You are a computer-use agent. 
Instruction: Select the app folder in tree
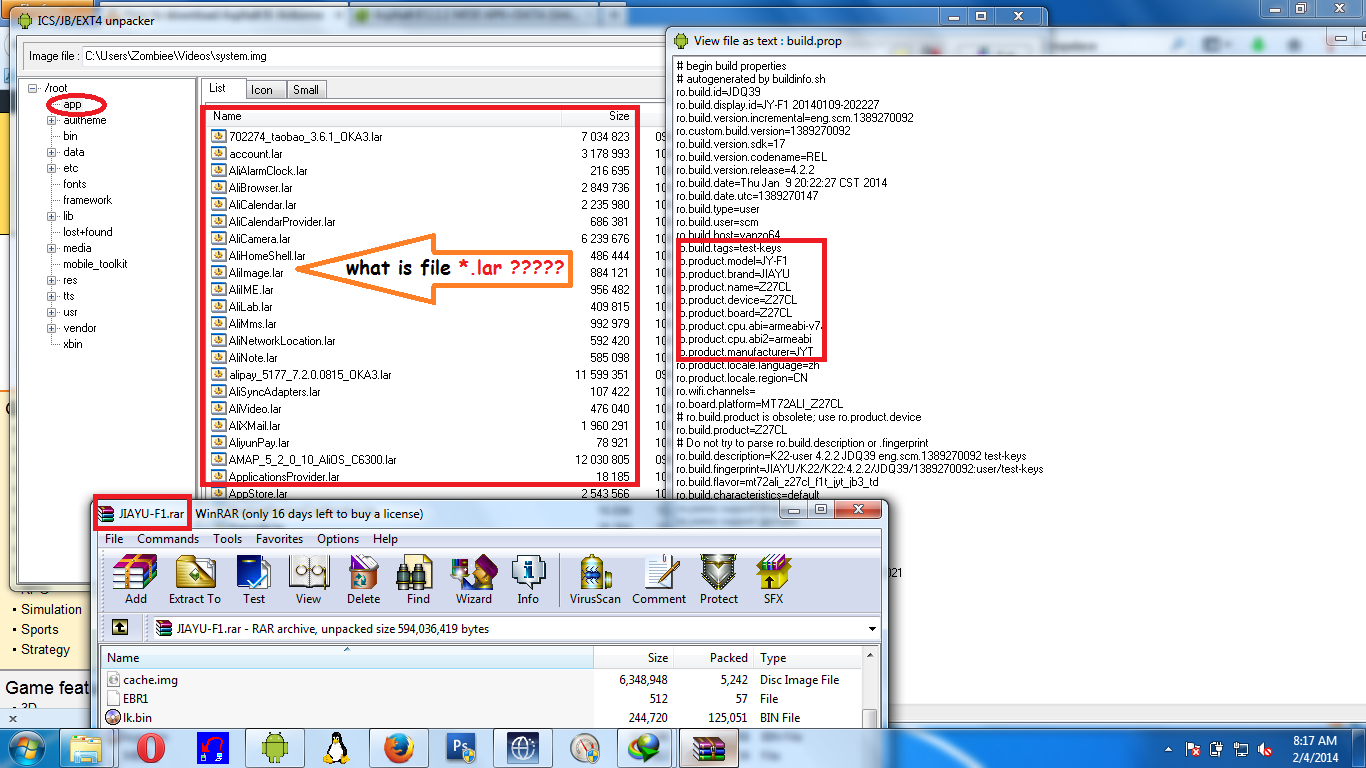pos(72,104)
